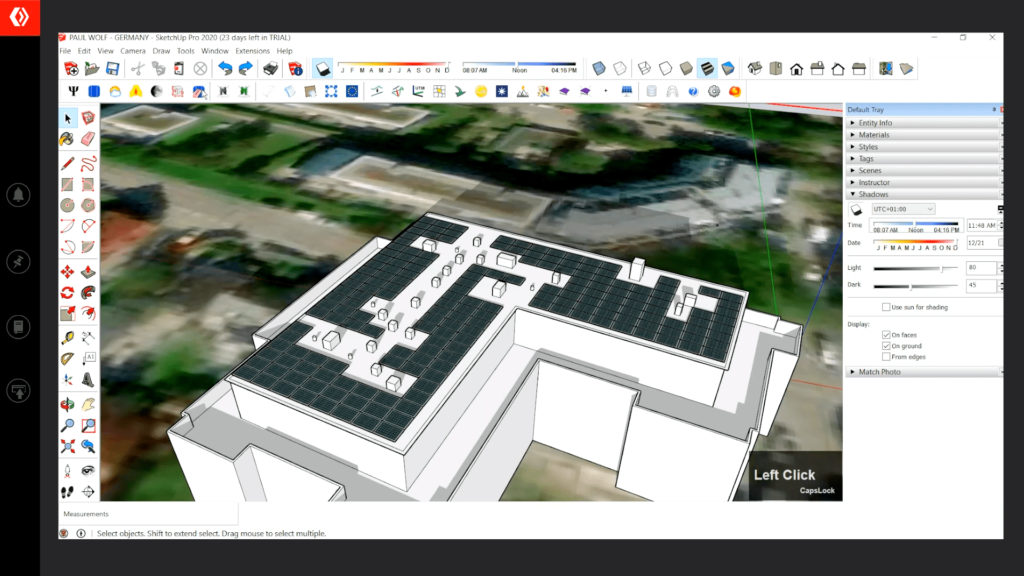Image resolution: width=1024 pixels, height=576 pixels.
Task: Select the Scale tool
Action: pyautogui.click(x=67, y=313)
